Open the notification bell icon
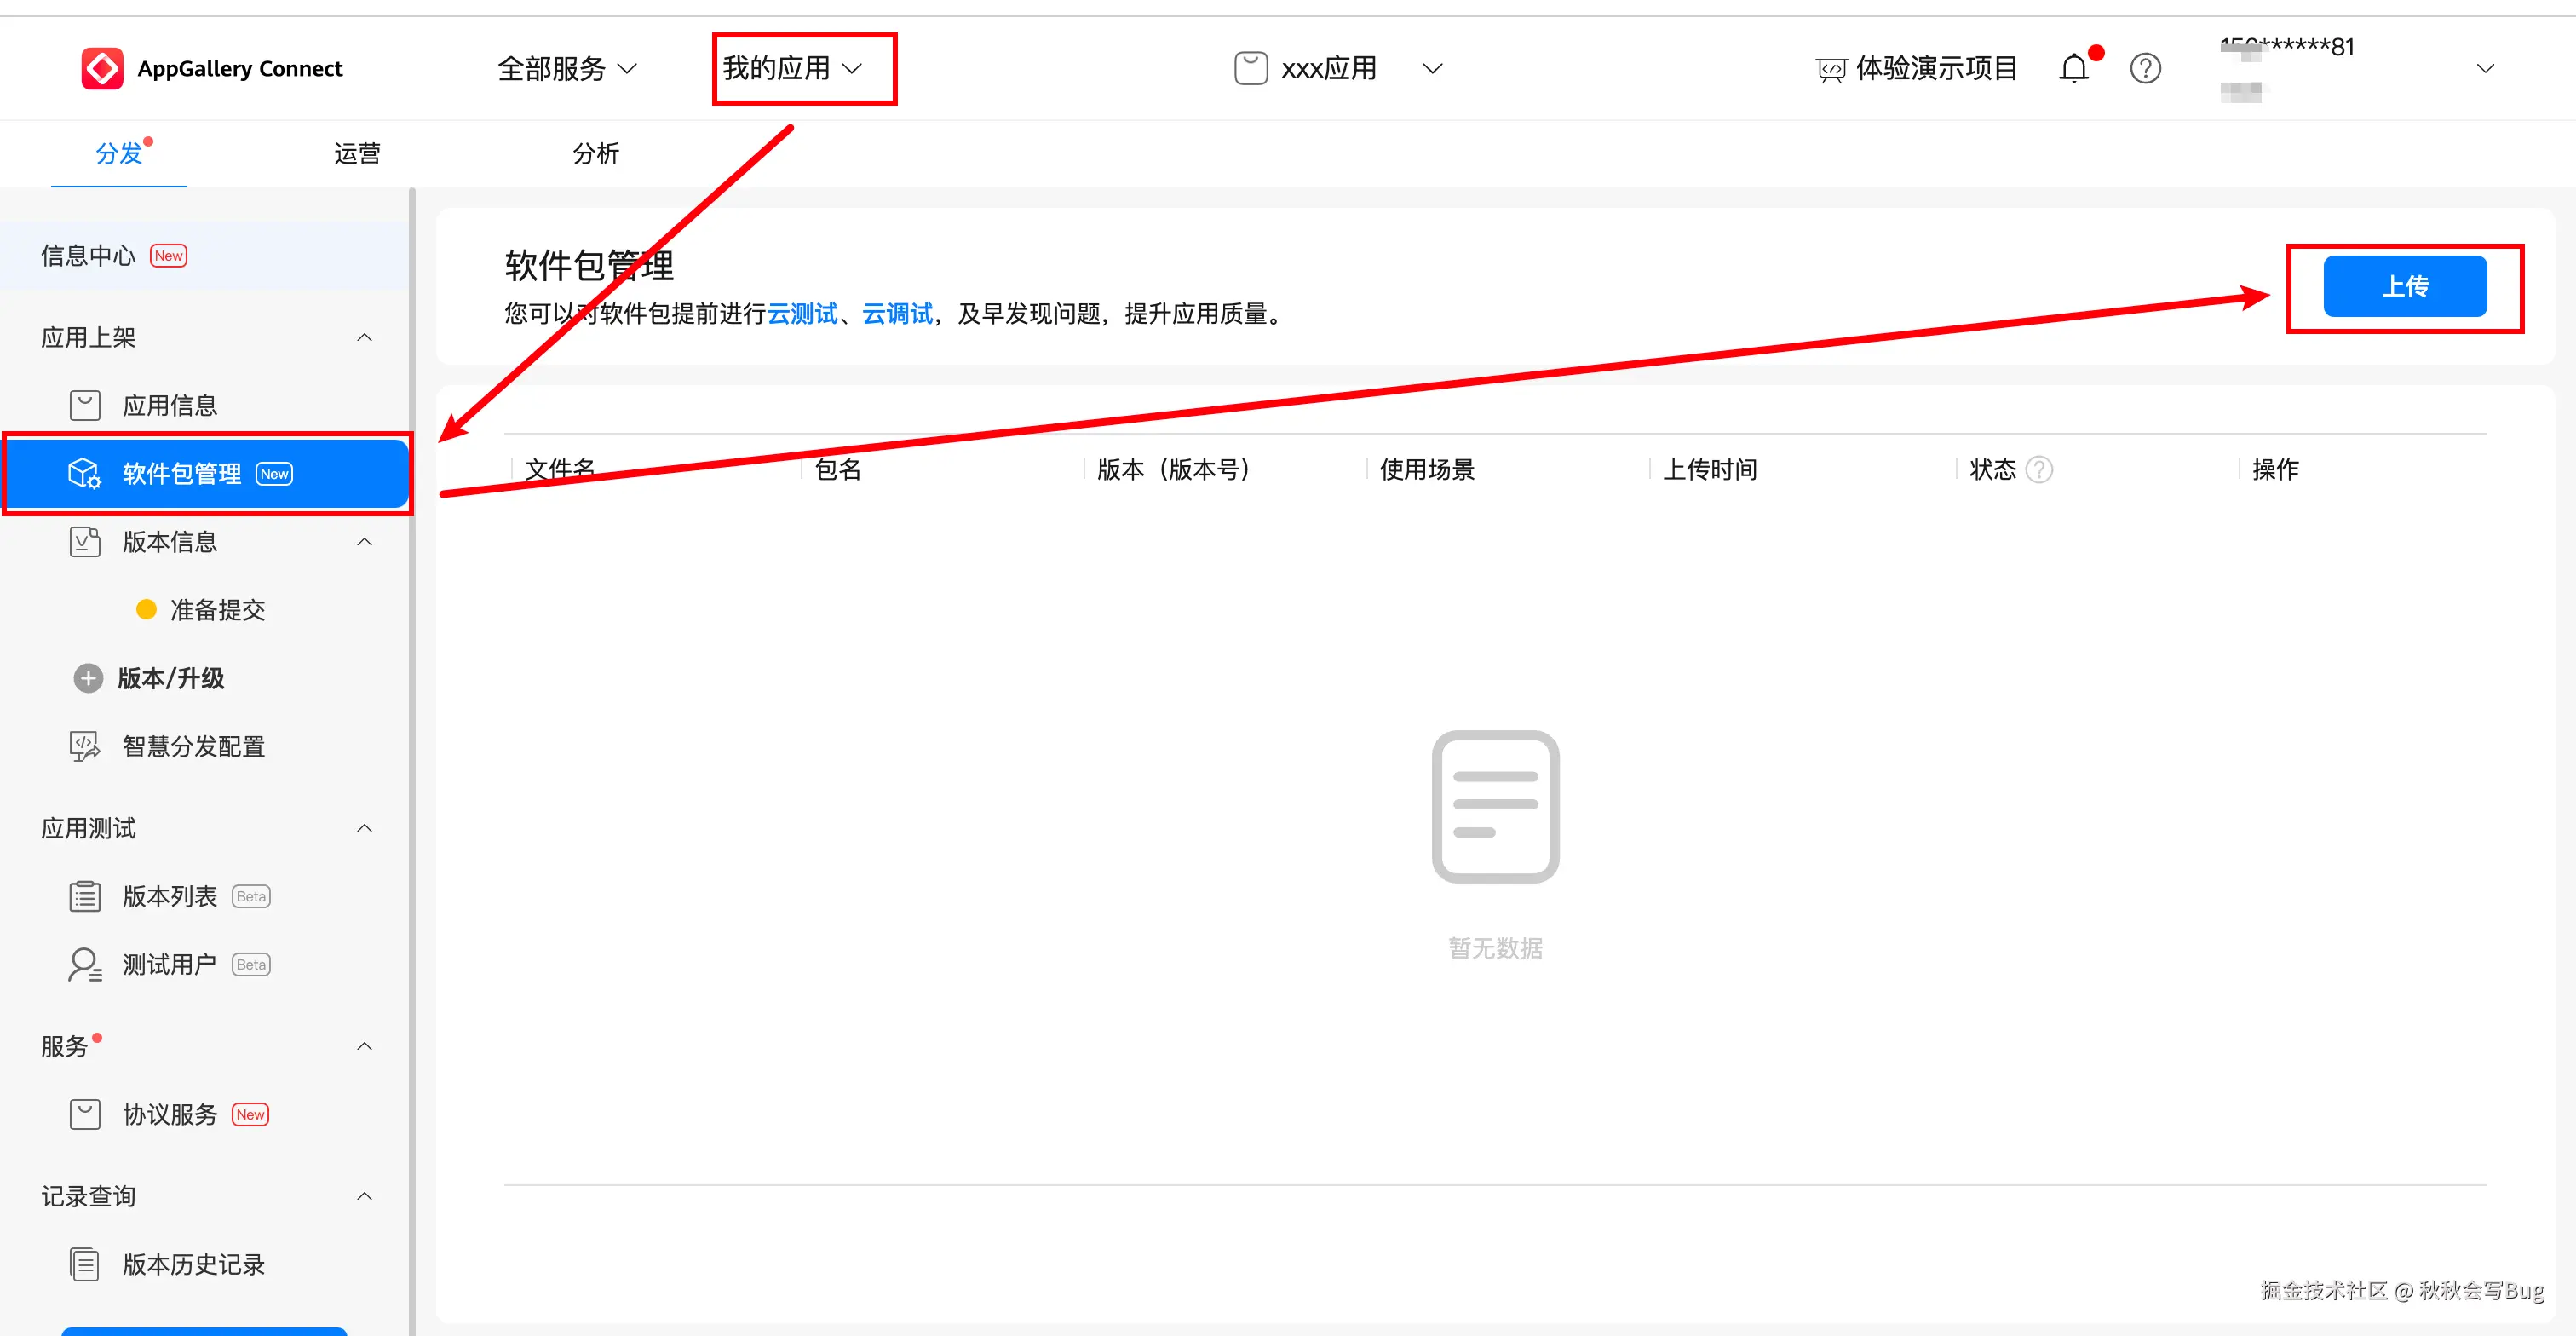Viewport: 2576px width, 1336px height. tap(2074, 68)
